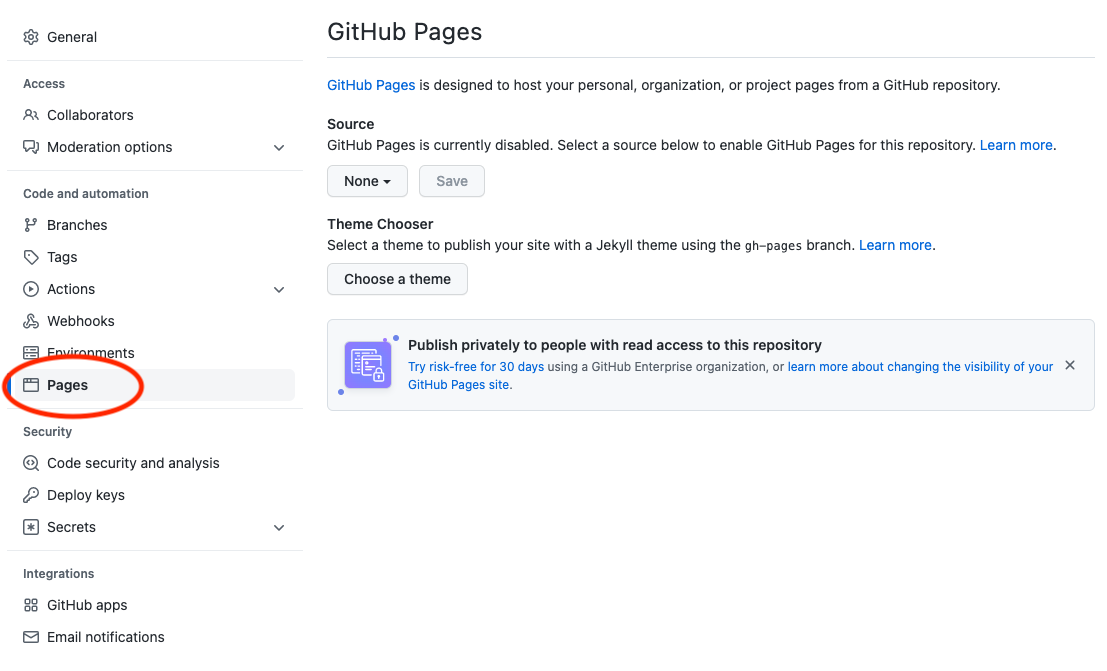Viewport: 1107px width, 671px height.
Task: Click the gear icon beside General
Action: point(29,37)
